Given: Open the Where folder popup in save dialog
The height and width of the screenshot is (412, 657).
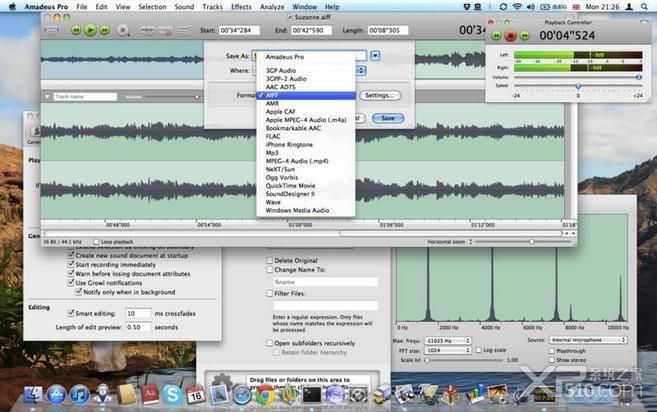Looking at the screenshot, I should [361, 71].
